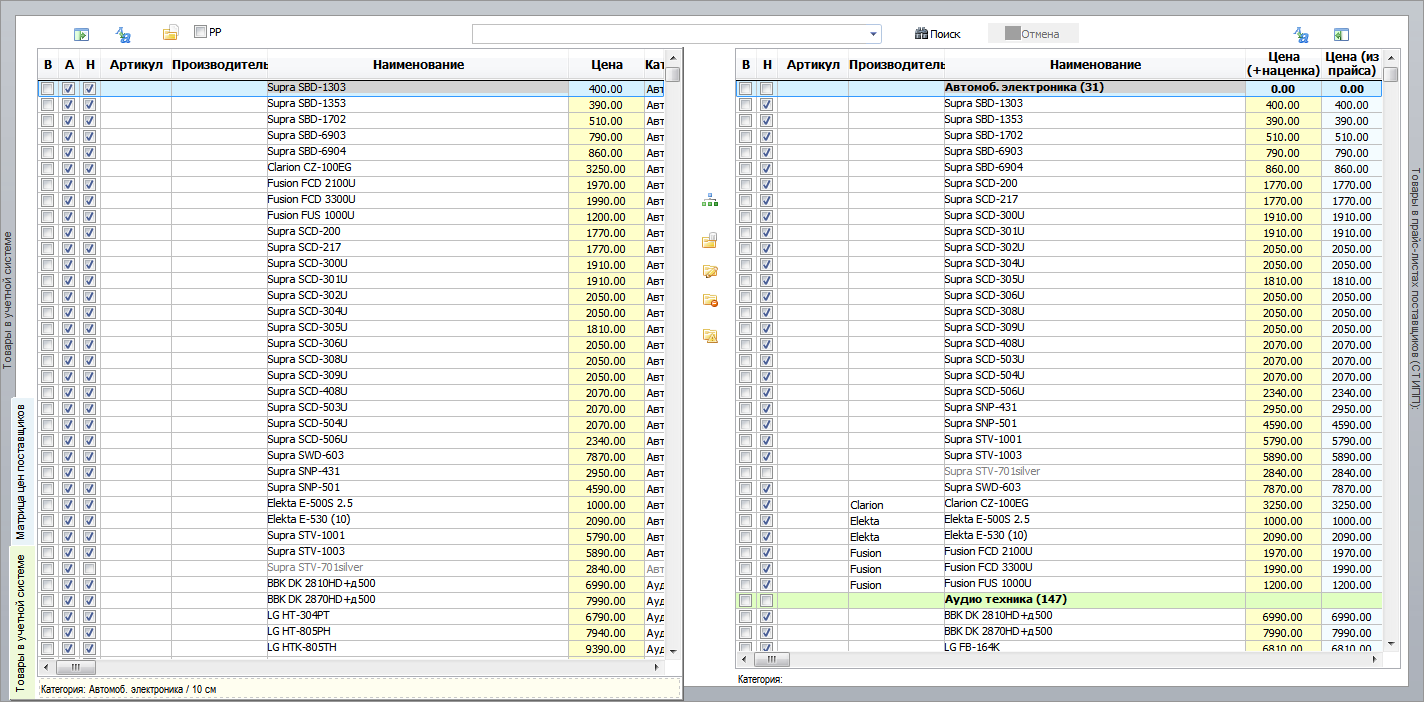
Task: Select the LG HTK-805TH row
Action: [x=352, y=649]
